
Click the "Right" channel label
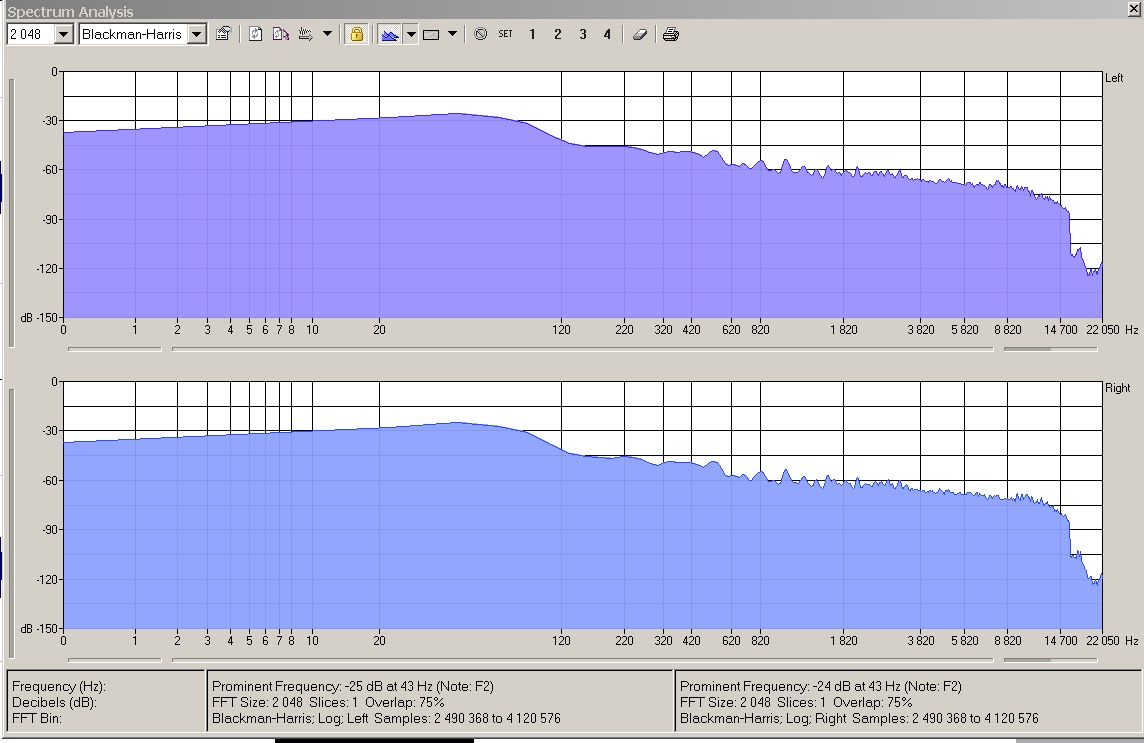[1118, 388]
